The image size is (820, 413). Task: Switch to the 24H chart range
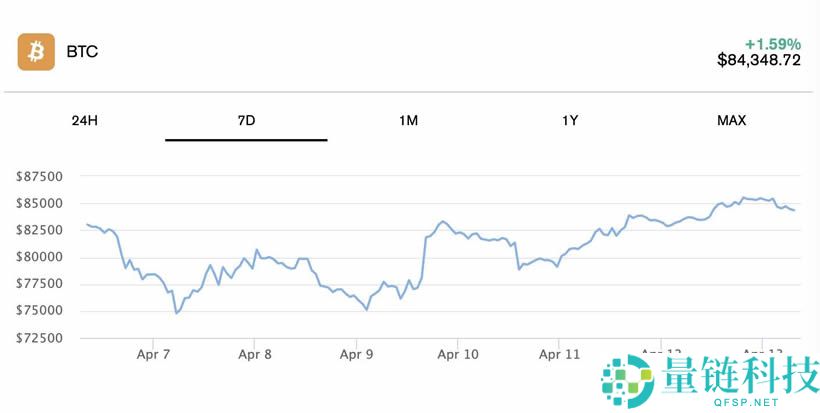(85, 121)
